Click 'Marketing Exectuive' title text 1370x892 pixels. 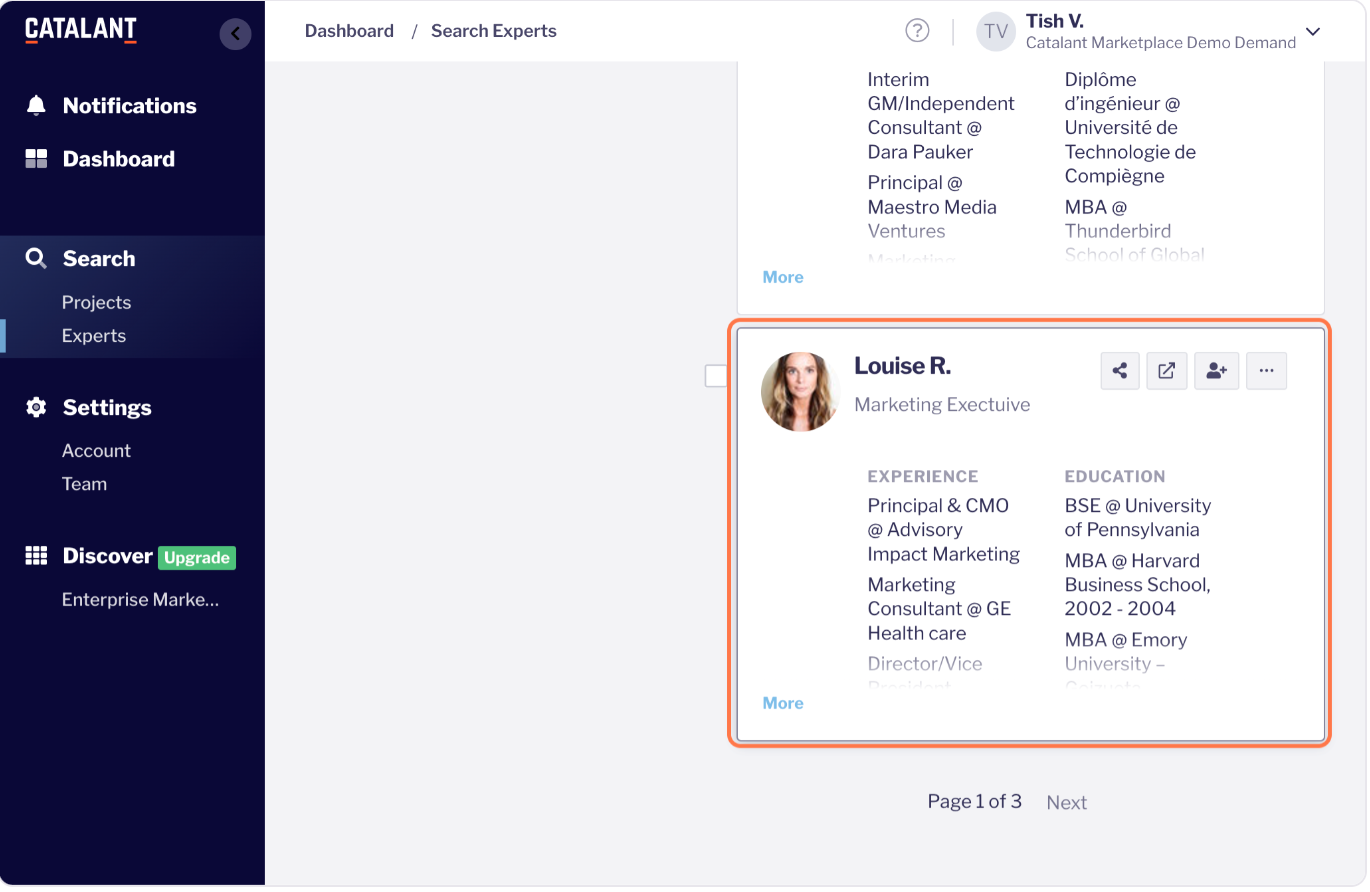tap(942, 405)
